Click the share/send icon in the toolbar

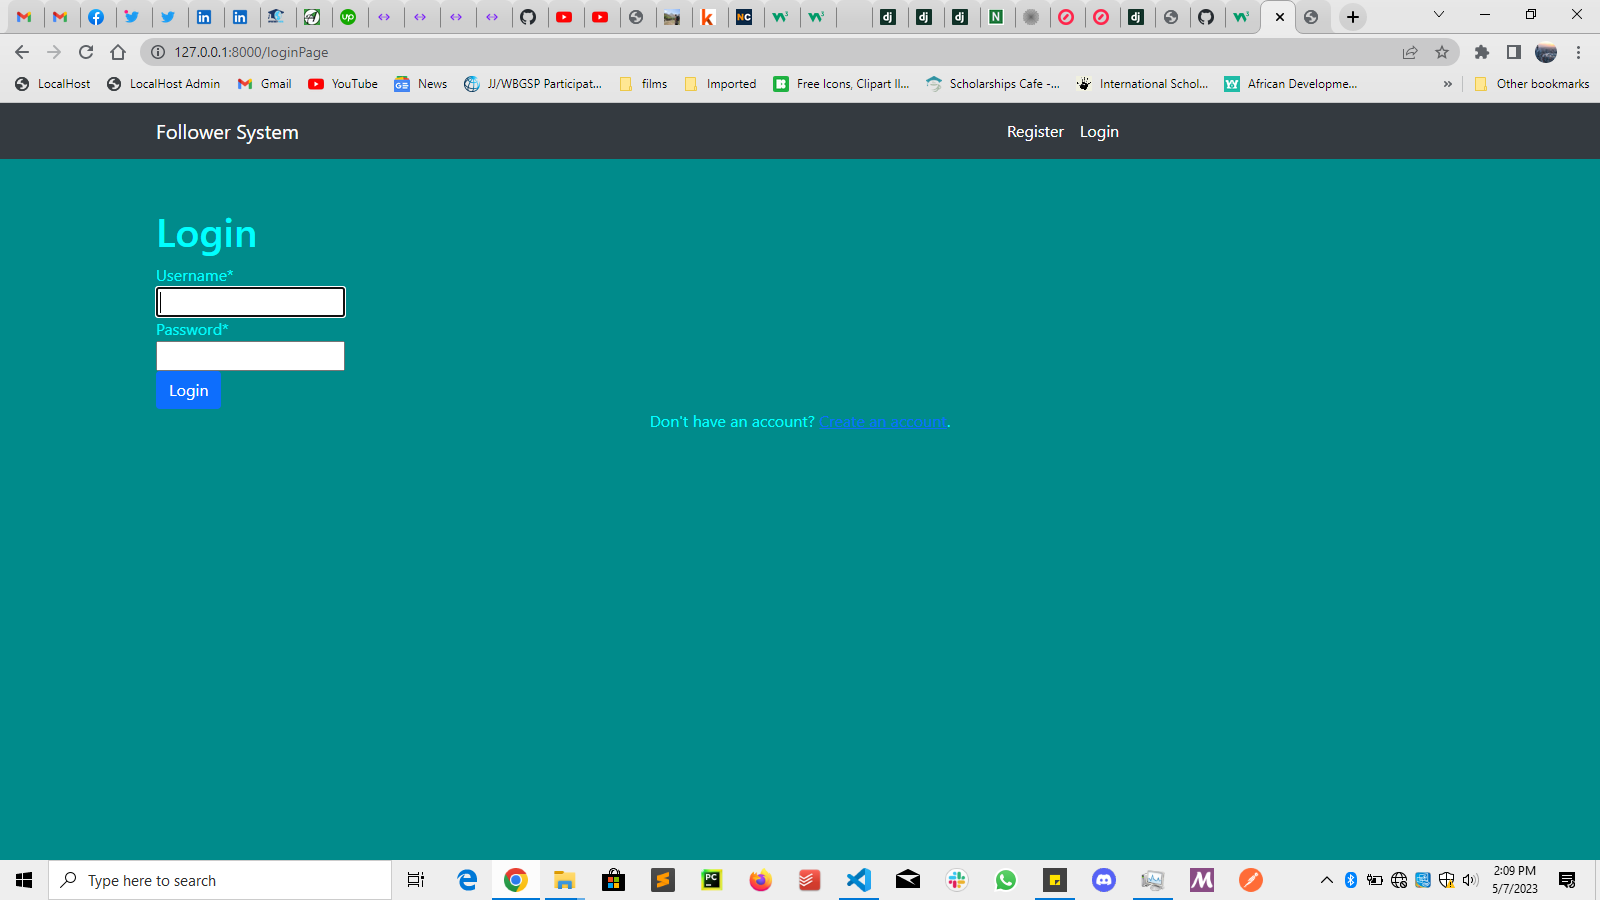click(1410, 52)
